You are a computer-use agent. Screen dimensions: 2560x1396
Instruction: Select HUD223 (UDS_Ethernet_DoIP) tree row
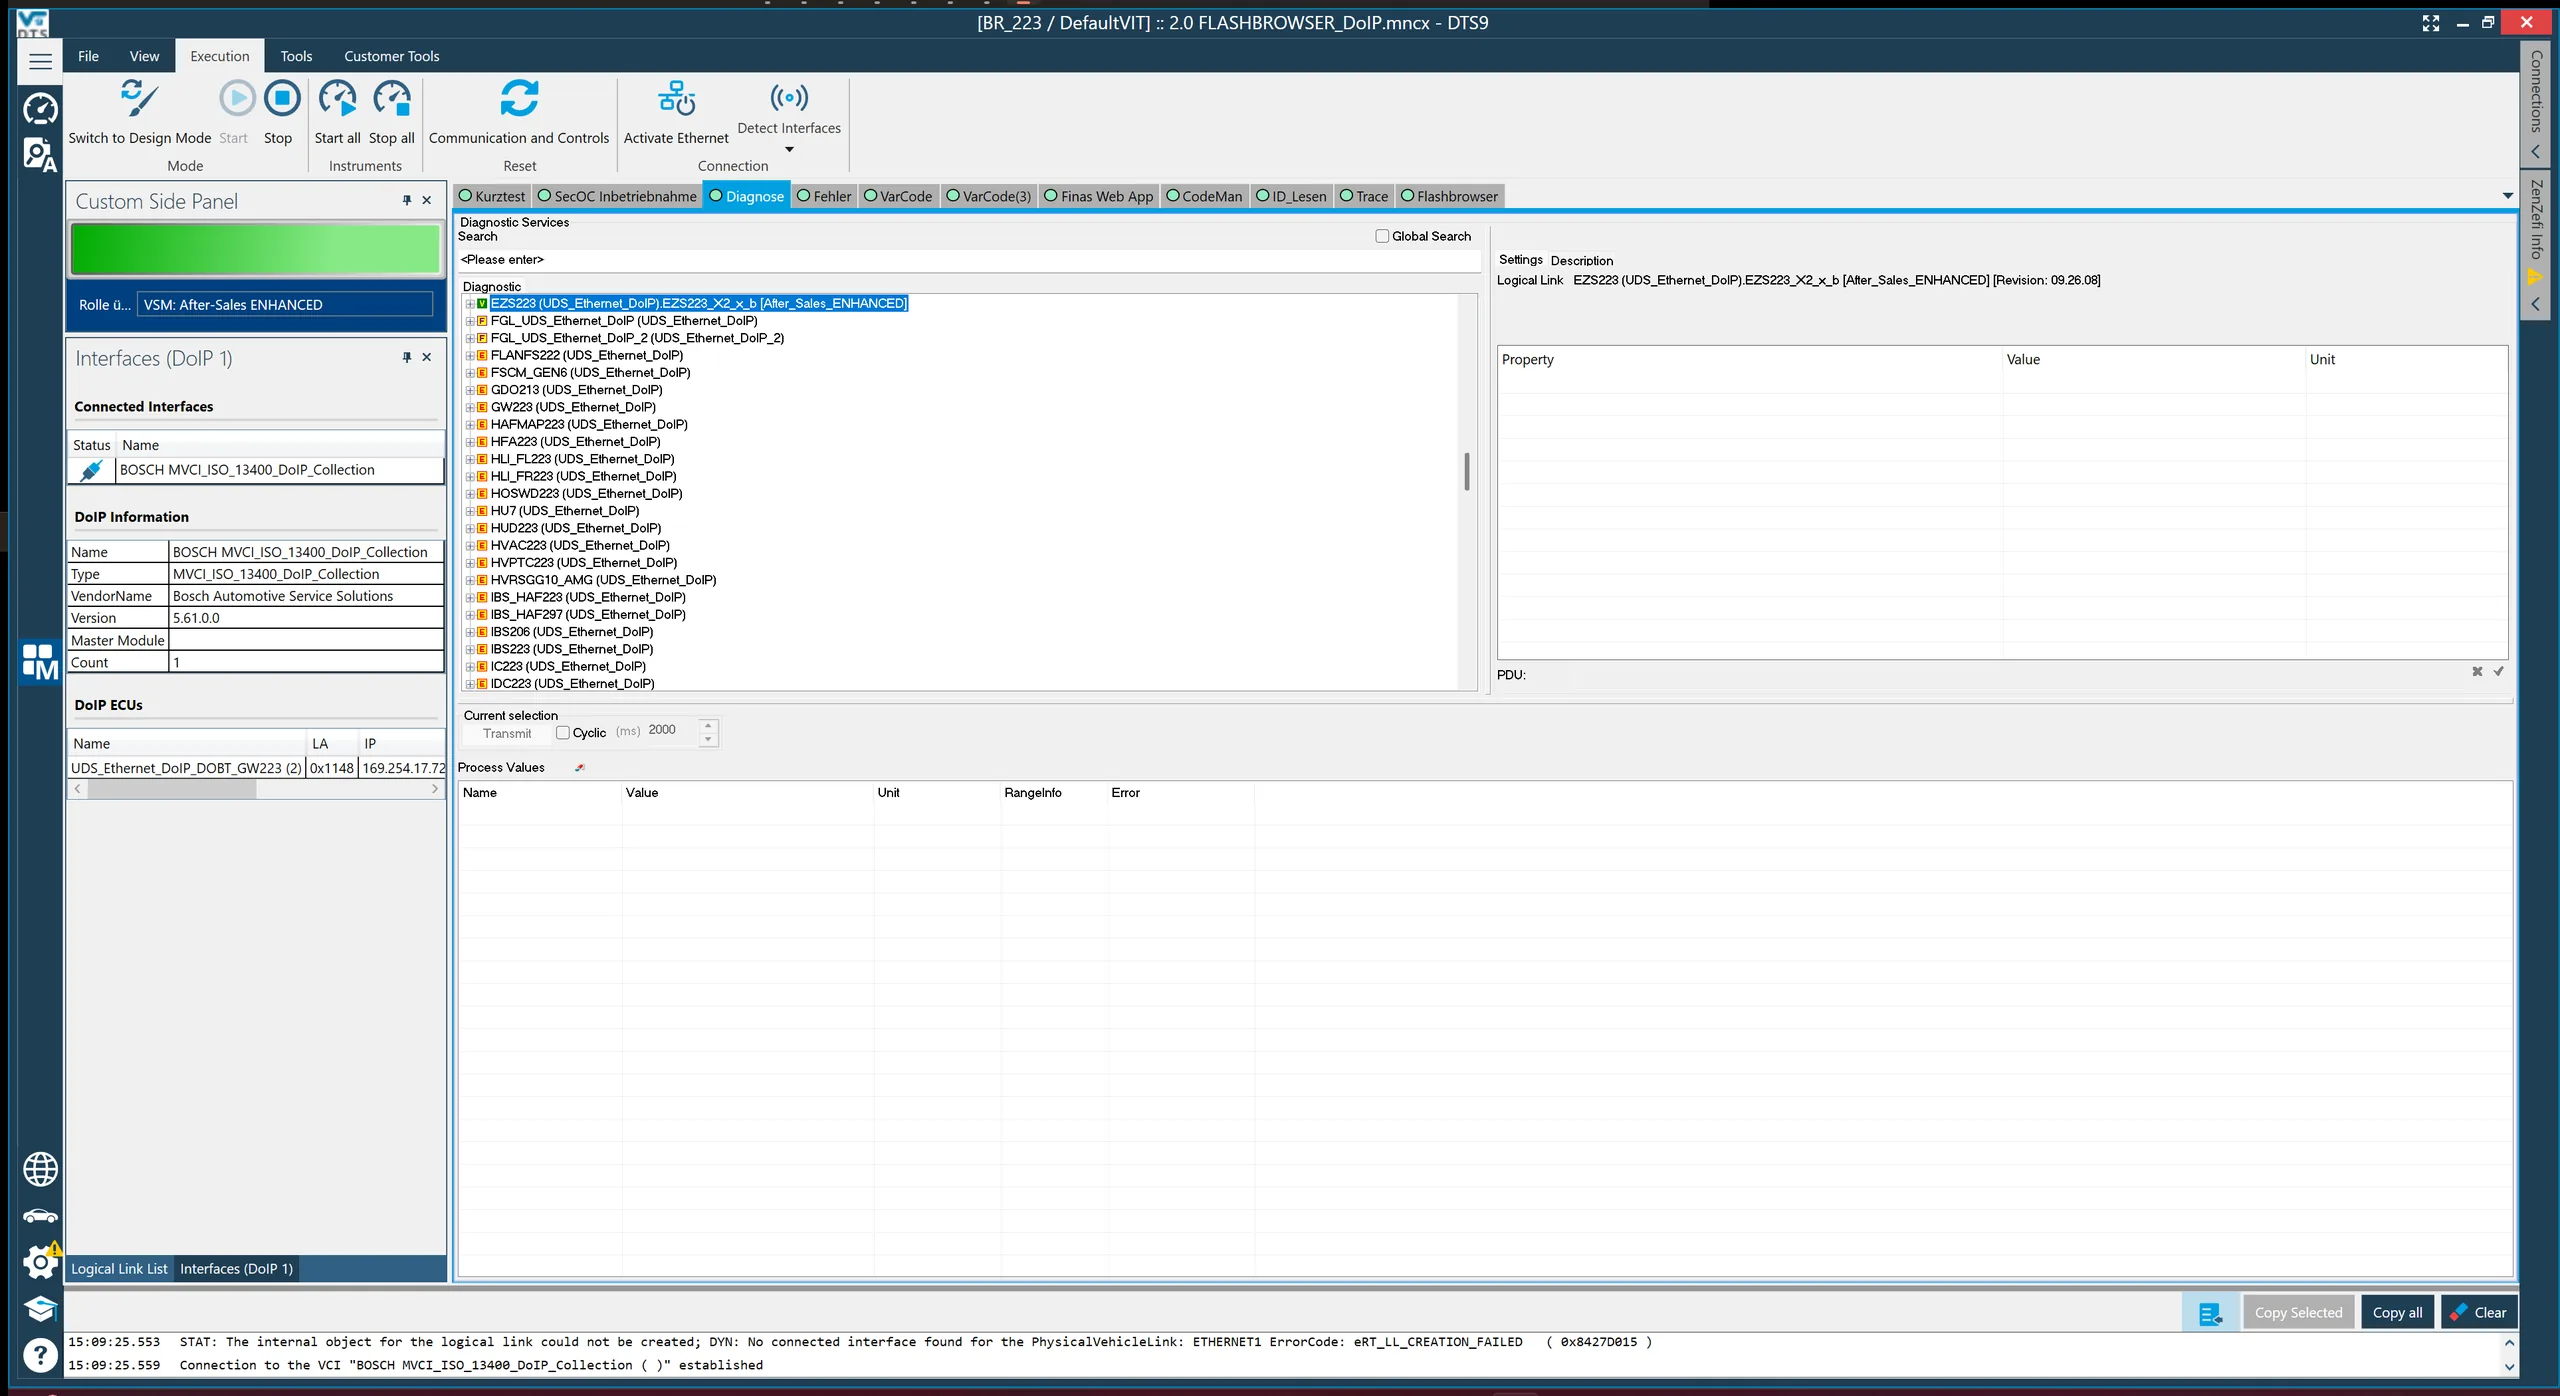[575, 528]
